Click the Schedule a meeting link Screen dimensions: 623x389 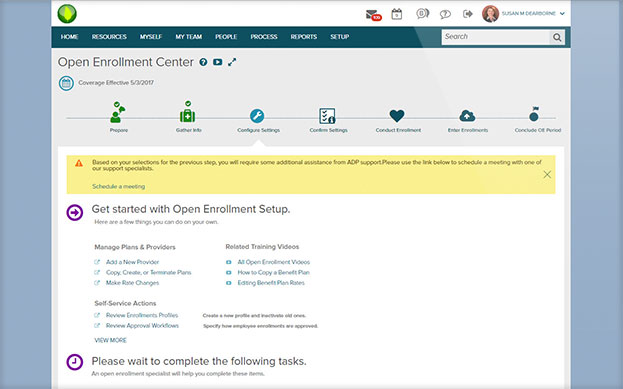[x=118, y=186]
